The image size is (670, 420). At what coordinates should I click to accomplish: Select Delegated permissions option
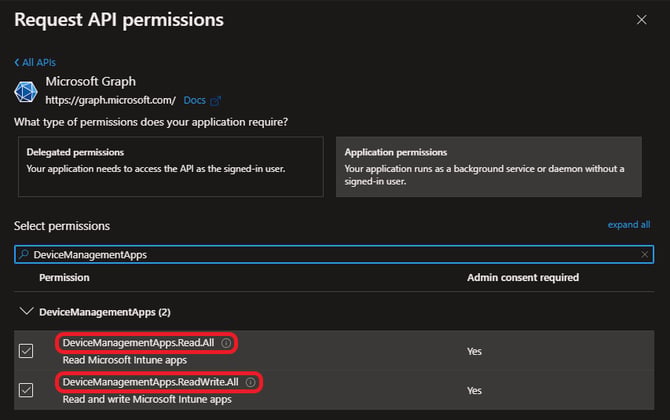[170, 167]
